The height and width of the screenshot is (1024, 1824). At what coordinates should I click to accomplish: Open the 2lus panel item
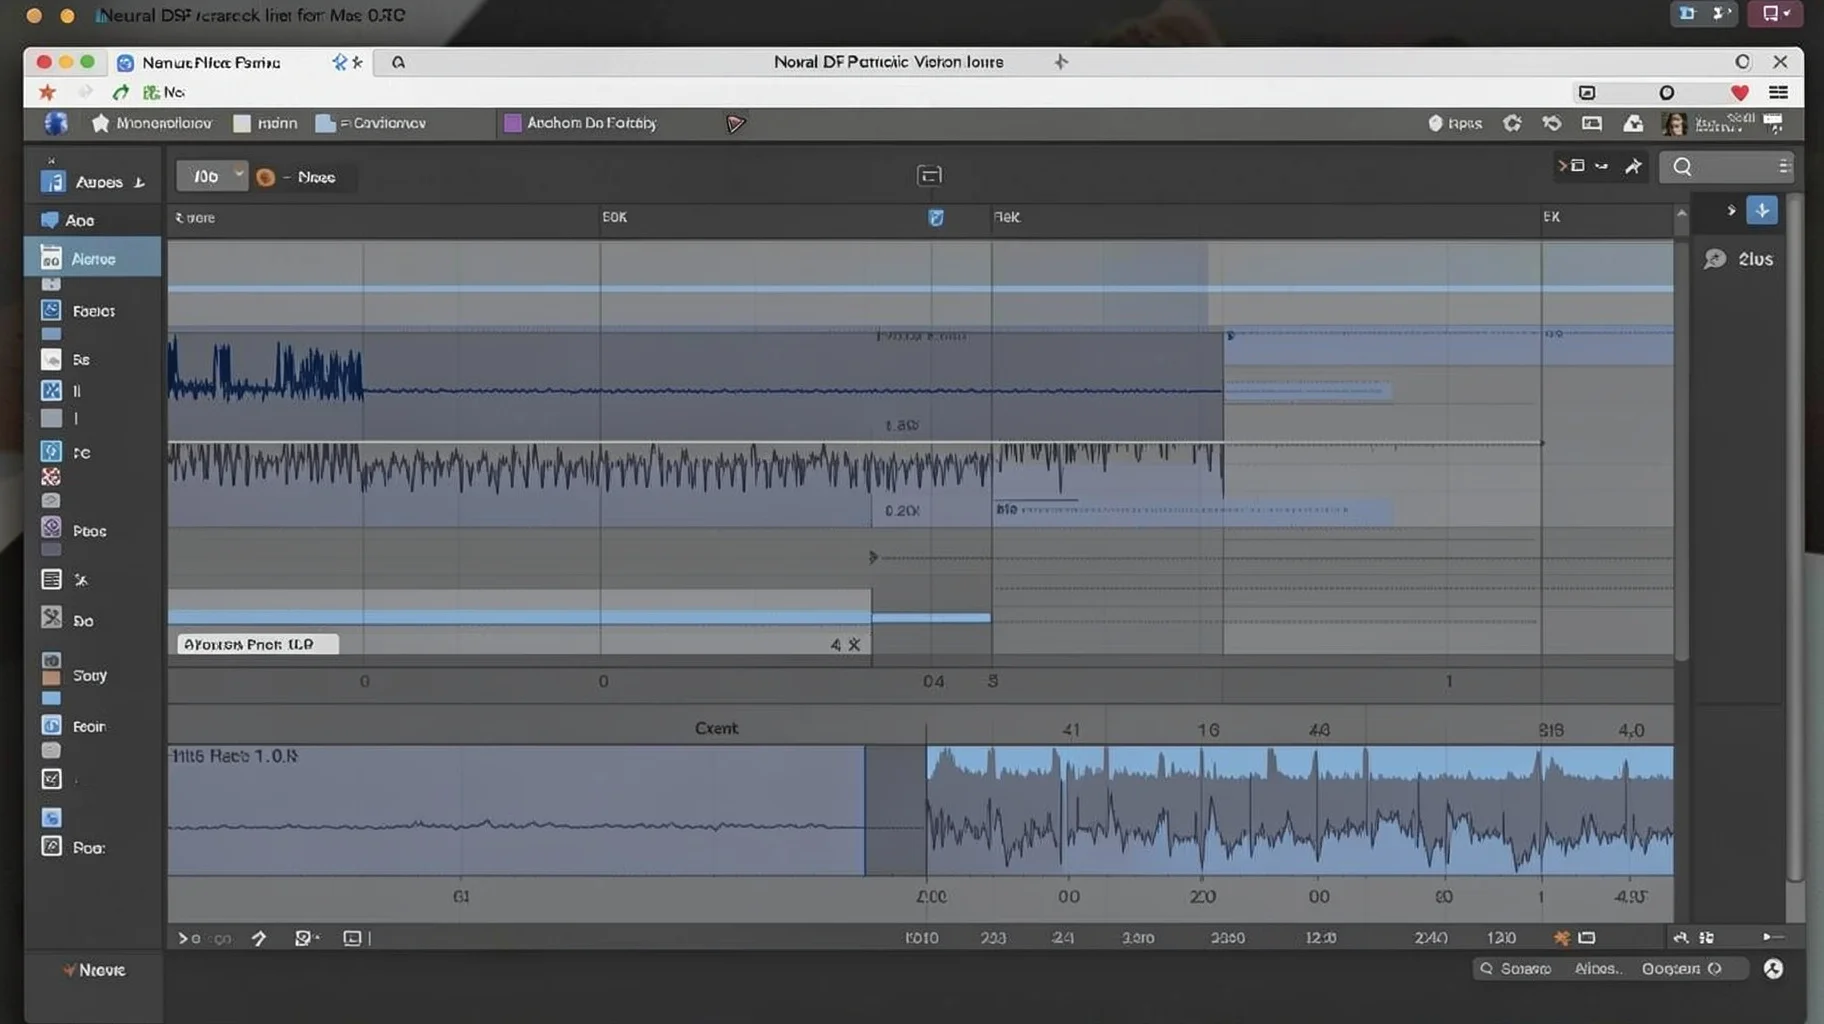click(1739, 259)
